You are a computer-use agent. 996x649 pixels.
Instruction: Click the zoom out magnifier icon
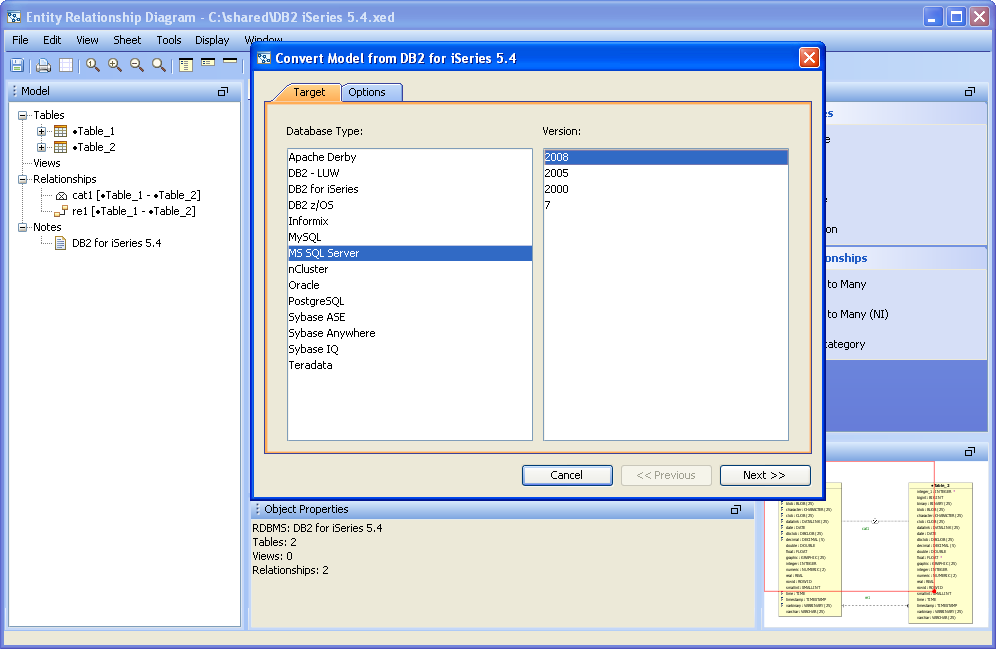pyautogui.click(x=137, y=65)
